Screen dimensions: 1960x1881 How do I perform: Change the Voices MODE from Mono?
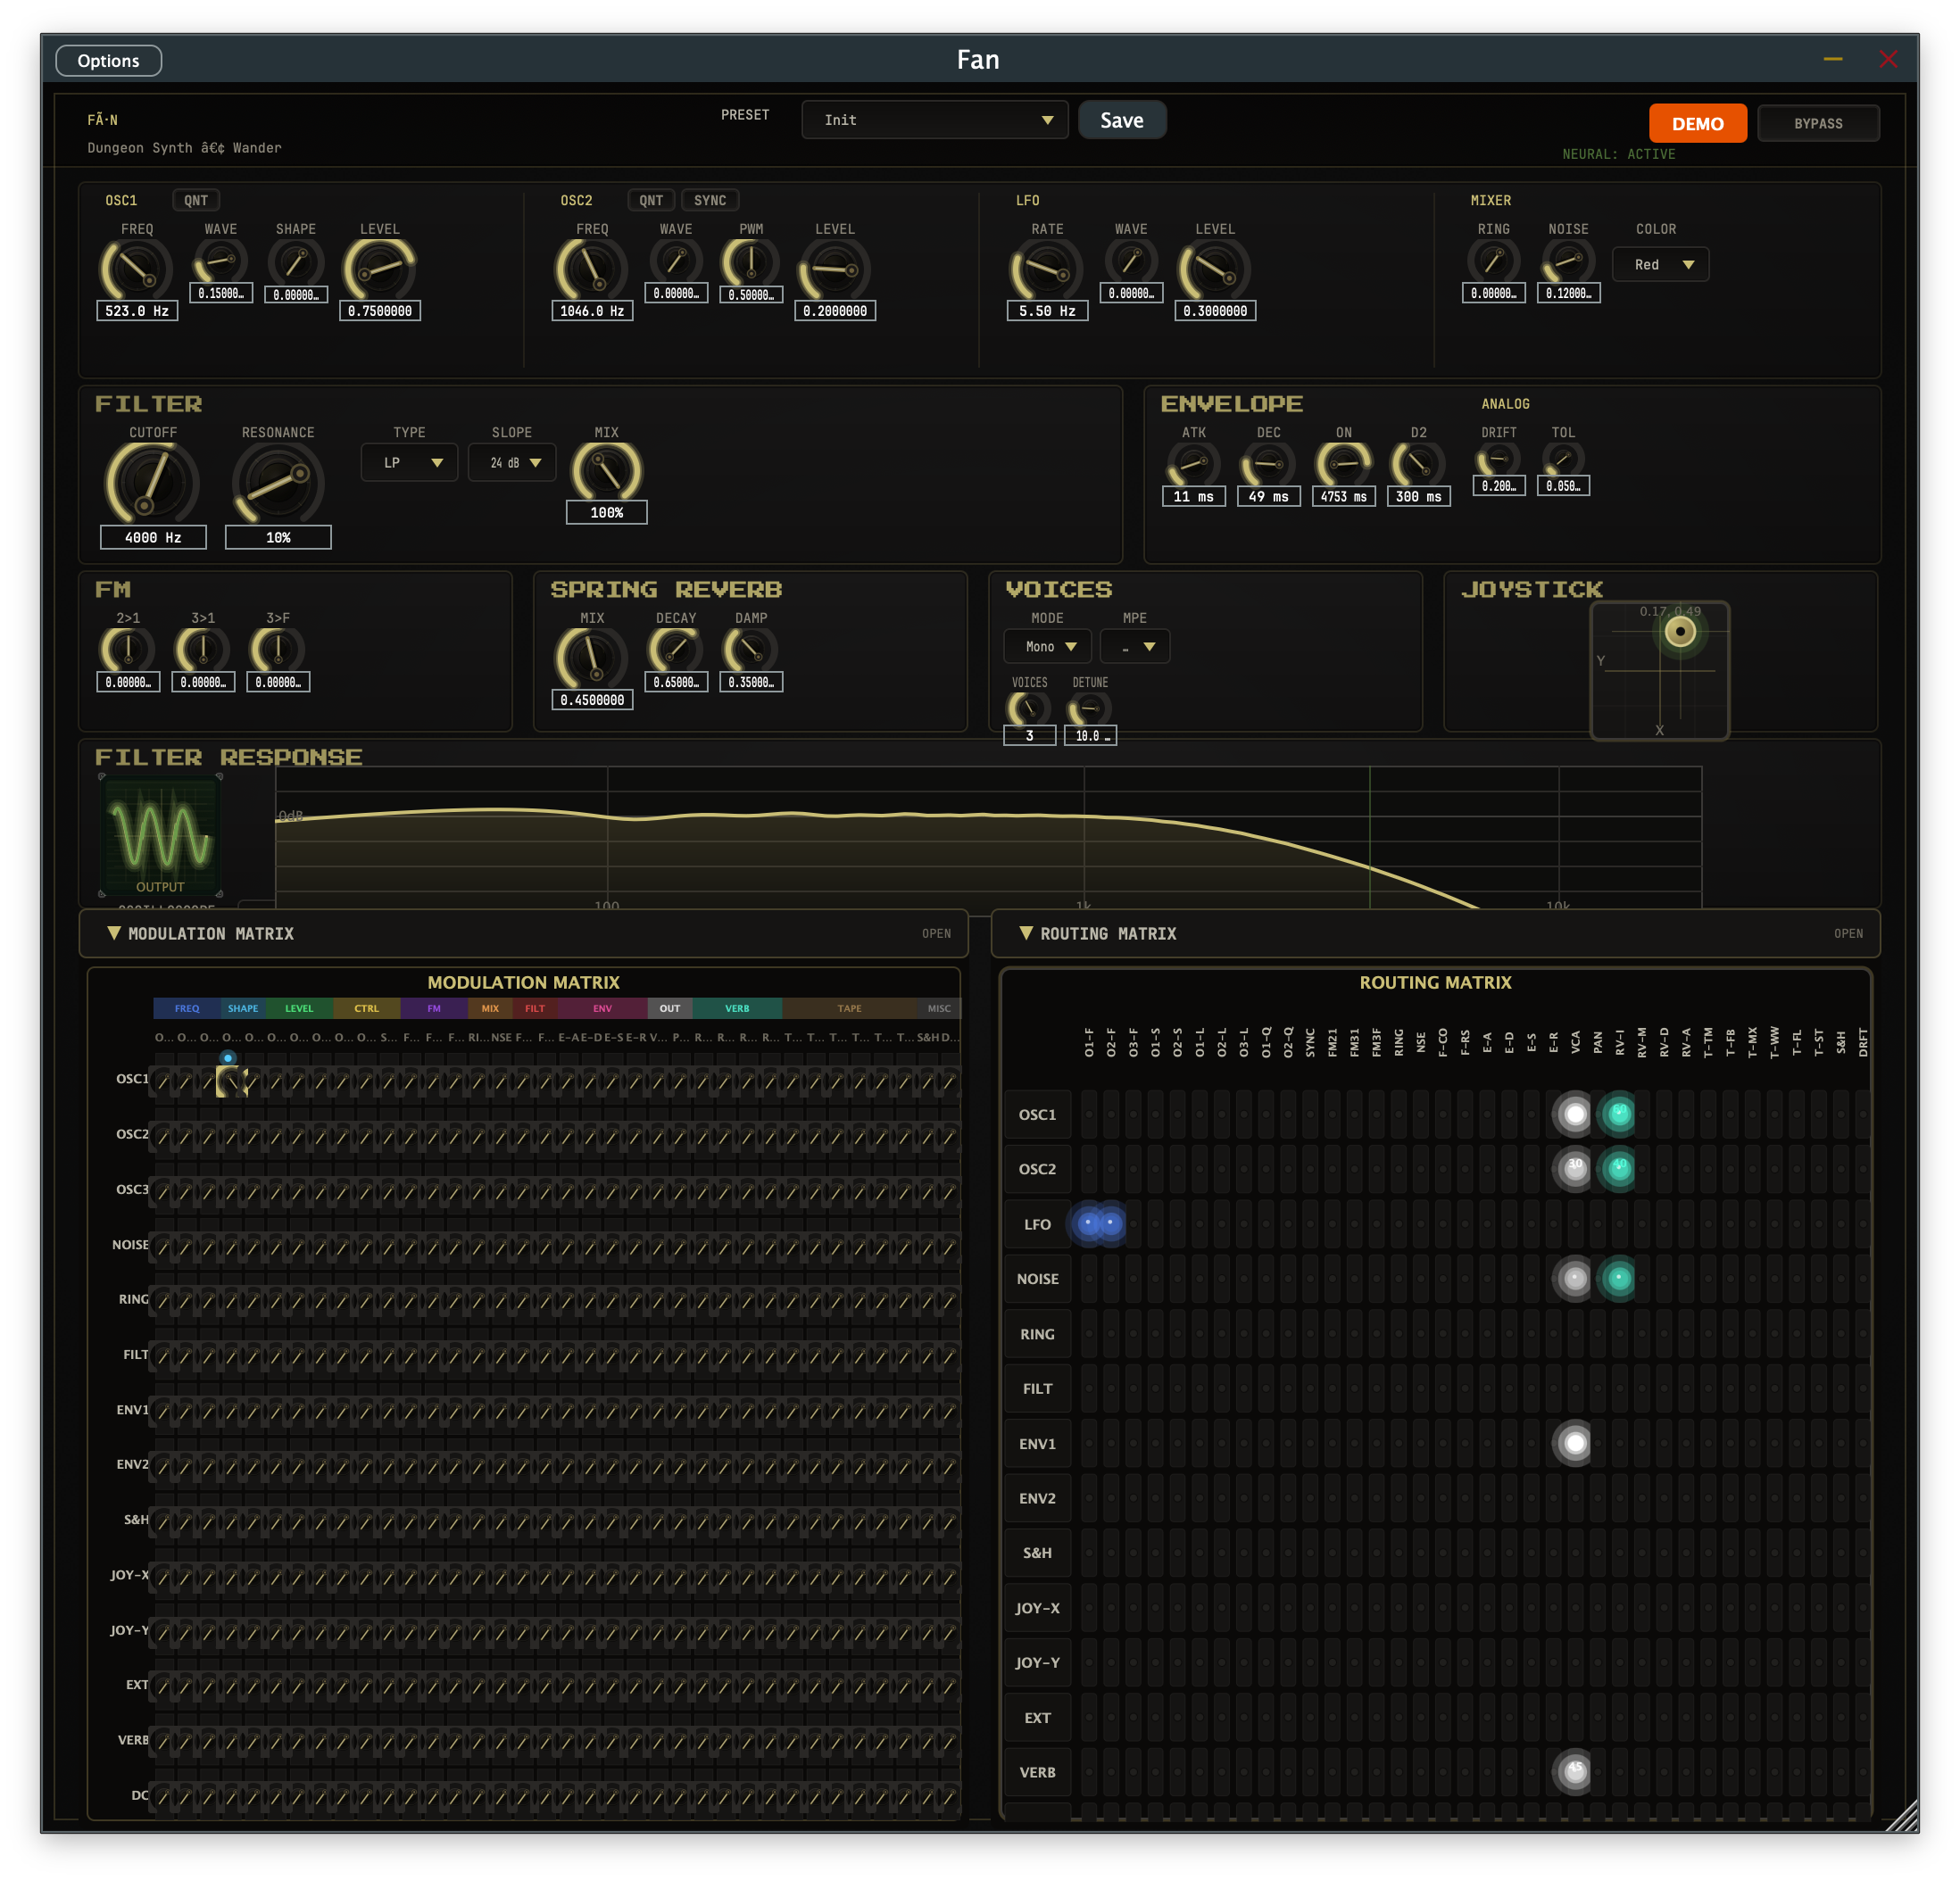pyautogui.click(x=1046, y=646)
